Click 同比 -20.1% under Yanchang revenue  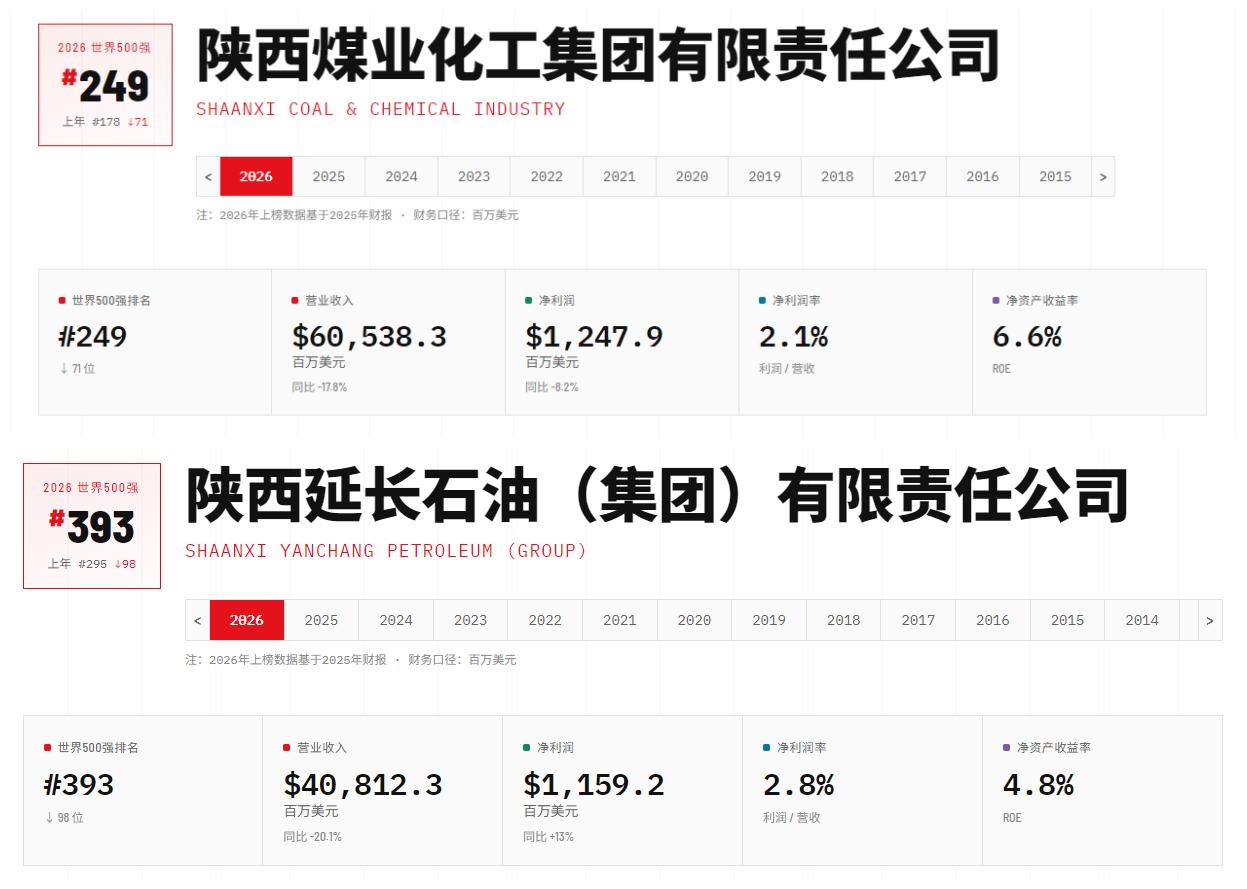tap(312, 837)
